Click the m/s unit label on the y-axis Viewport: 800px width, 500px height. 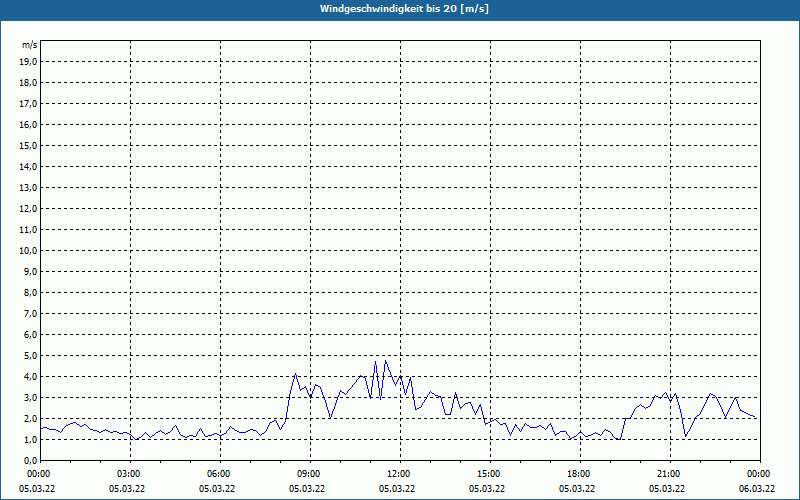coord(30,45)
